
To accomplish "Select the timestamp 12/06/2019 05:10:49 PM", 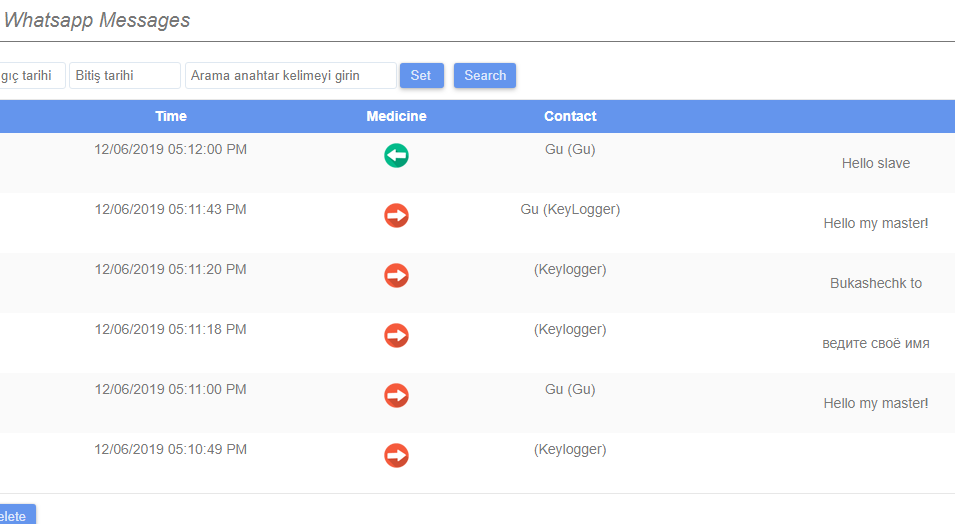I will pos(171,449).
